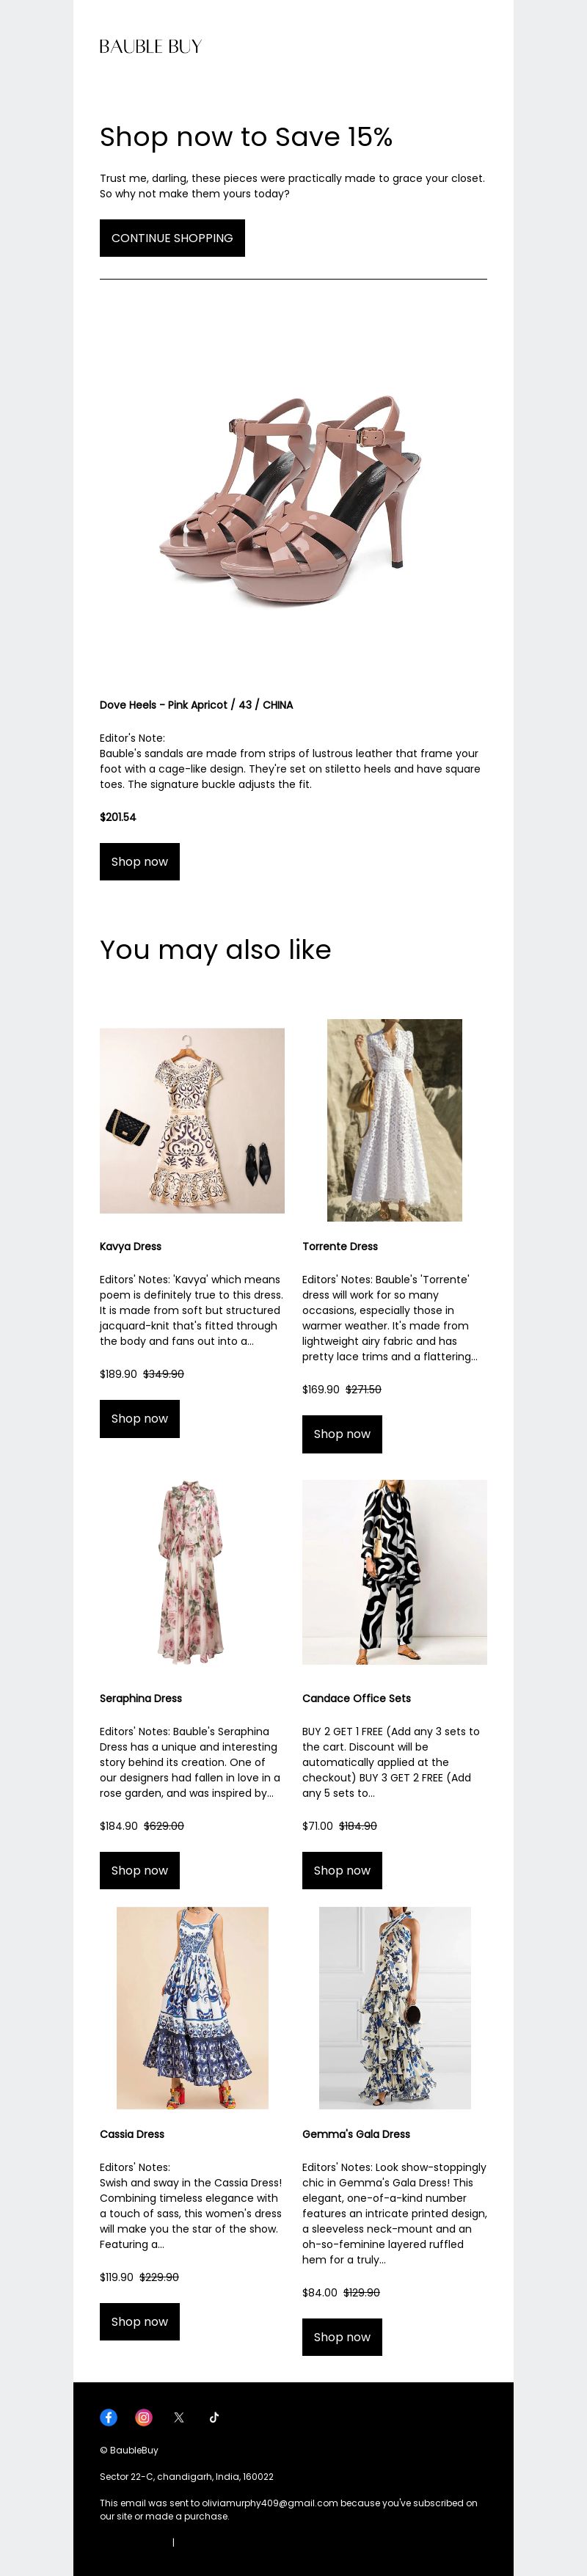Click Shop now for Kavya Dress
The width and height of the screenshot is (587, 2576).
point(140,1419)
